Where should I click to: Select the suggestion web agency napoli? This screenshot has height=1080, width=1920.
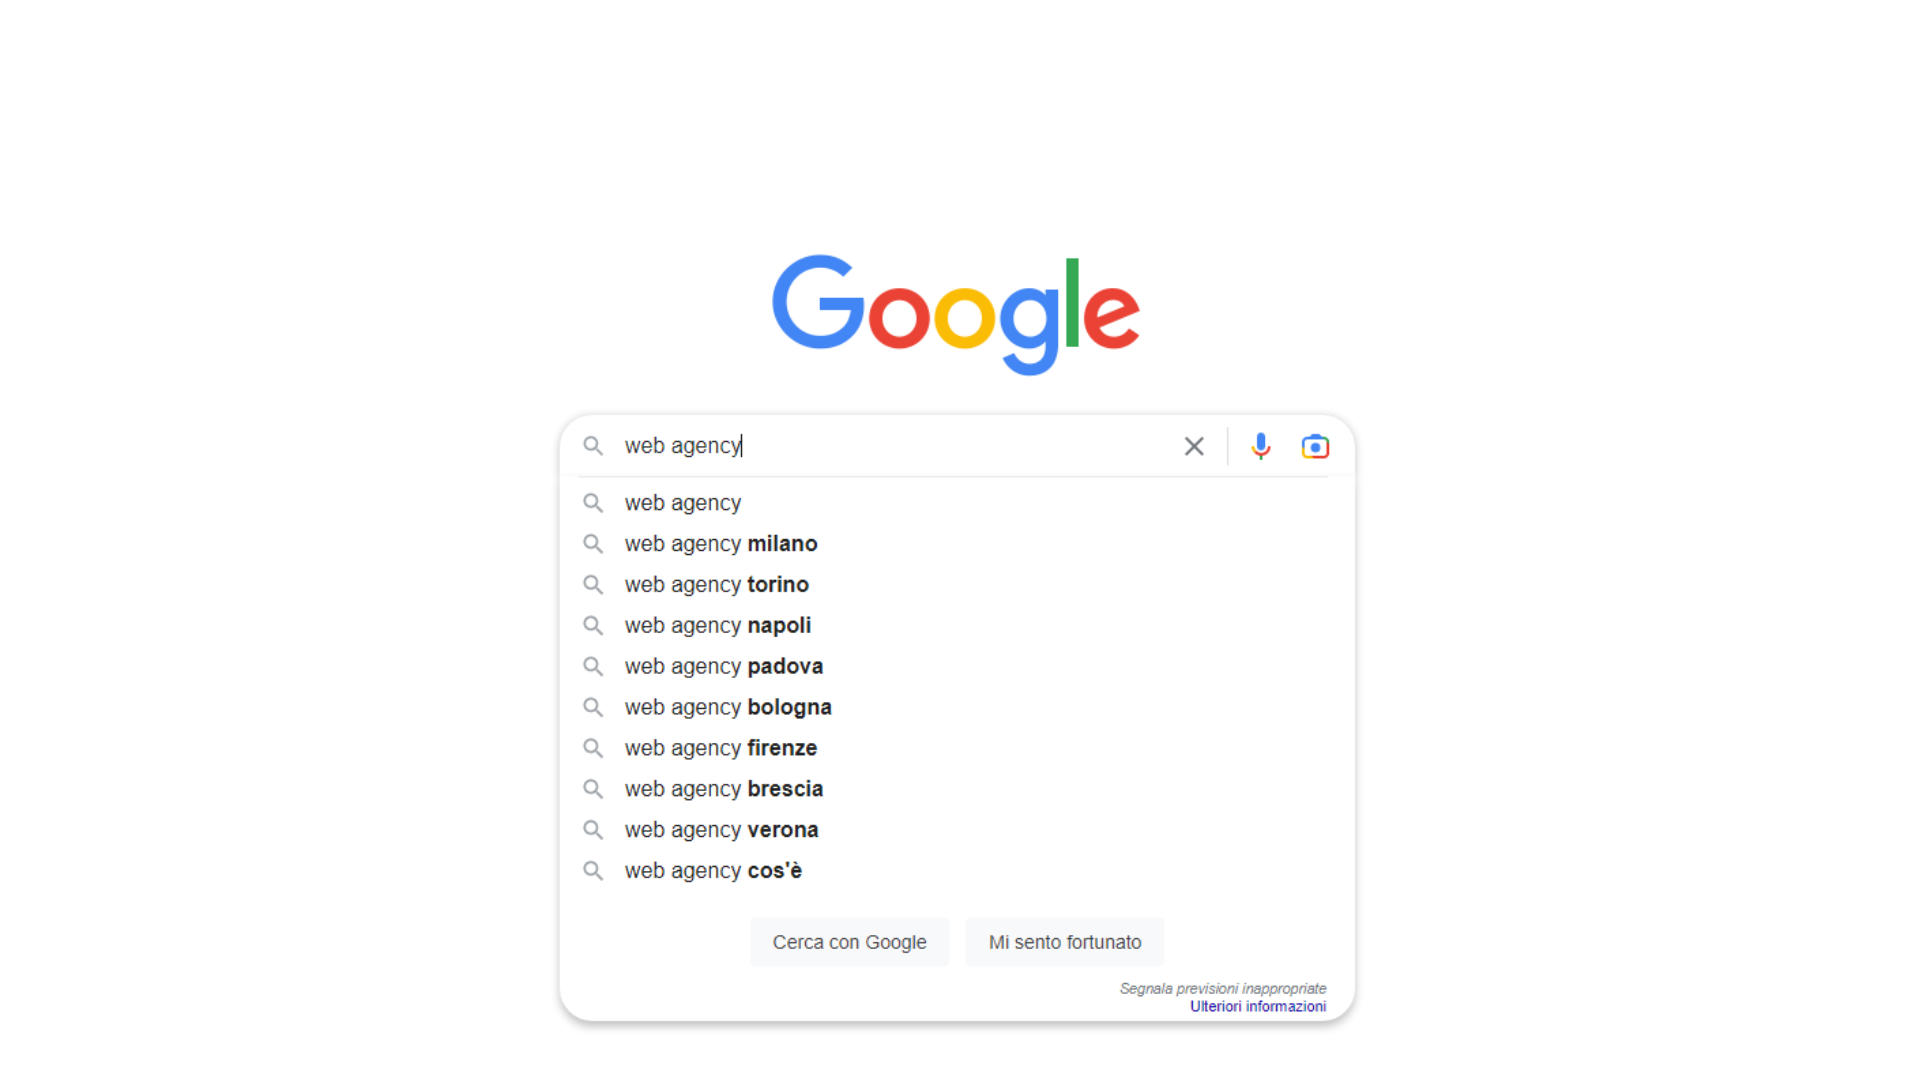click(x=956, y=625)
